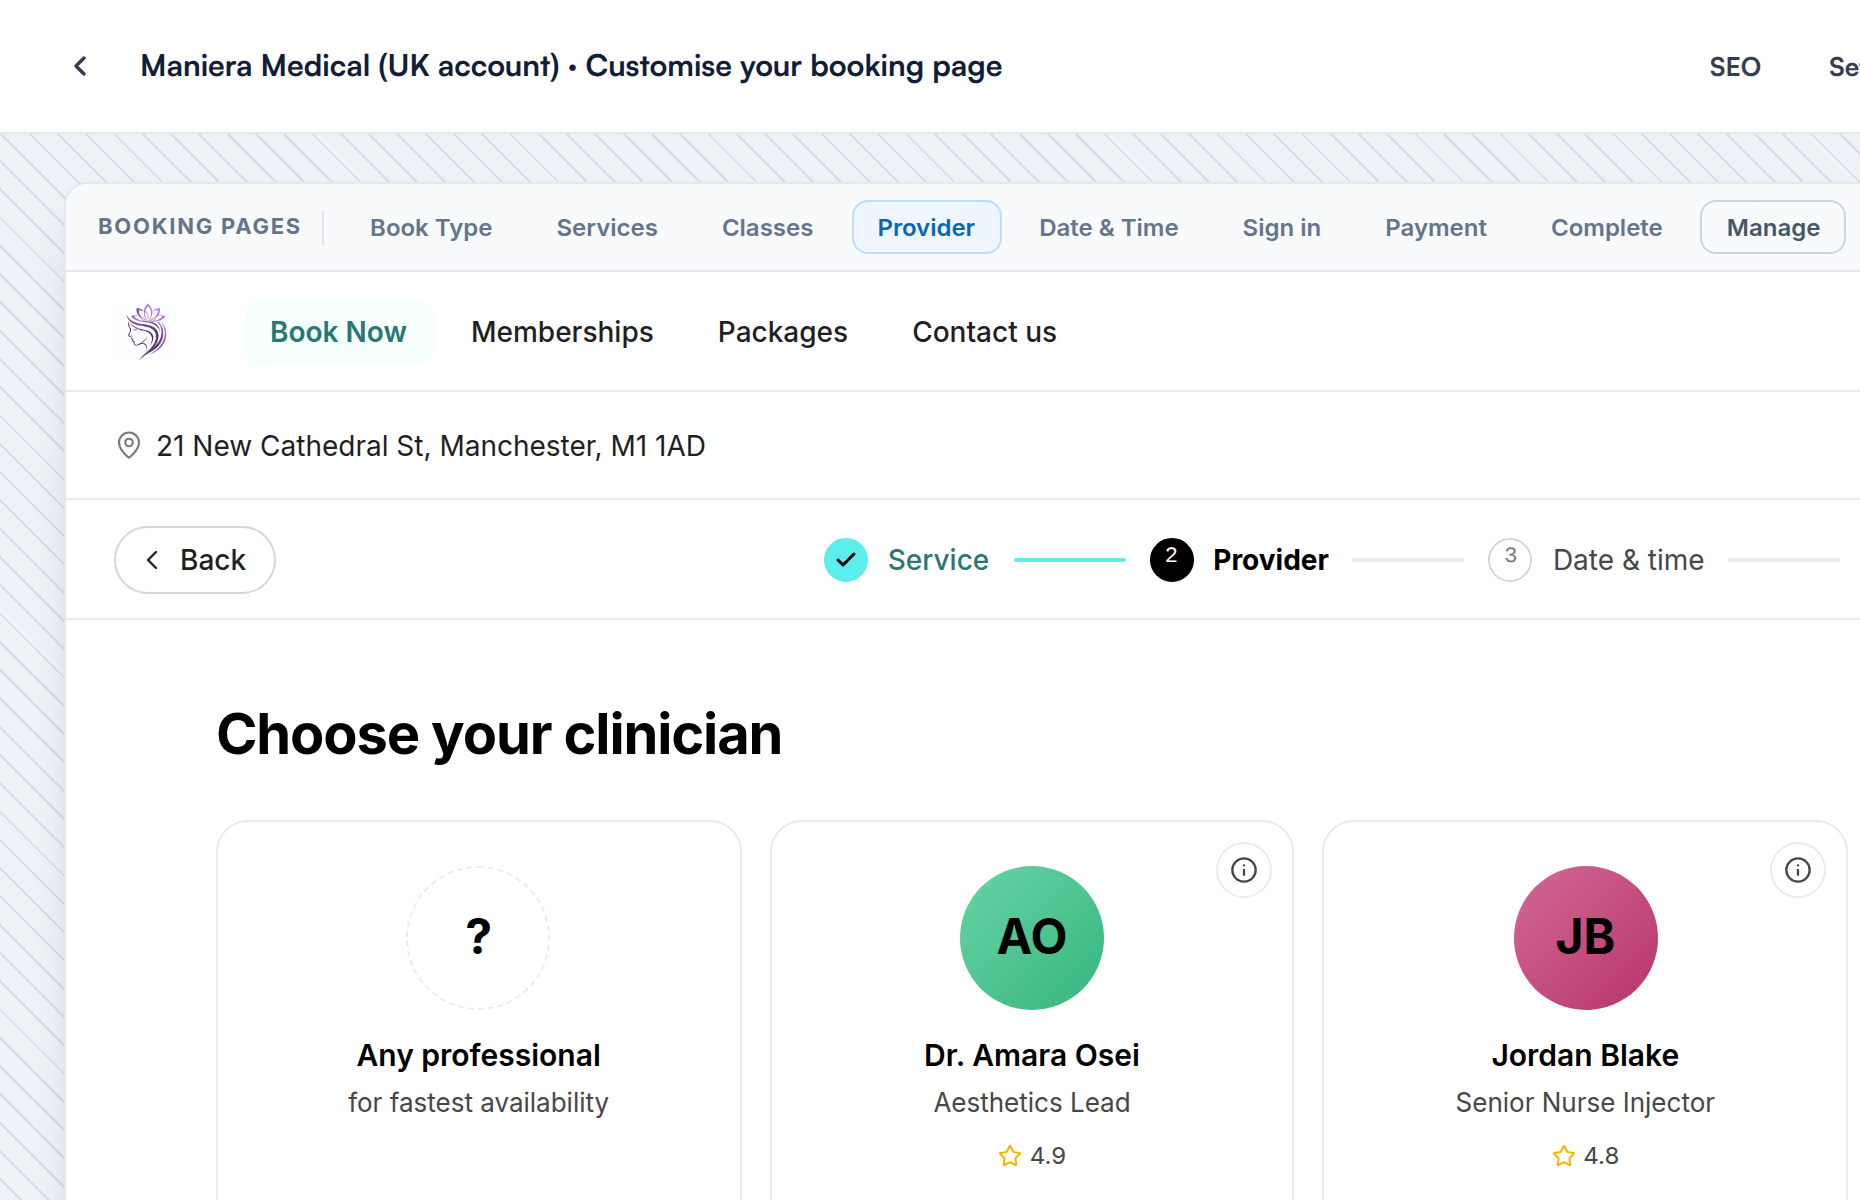The width and height of the screenshot is (1860, 1200).
Task: Click the AO avatar of Dr. Amara Osei
Action: [x=1032, y=938]
